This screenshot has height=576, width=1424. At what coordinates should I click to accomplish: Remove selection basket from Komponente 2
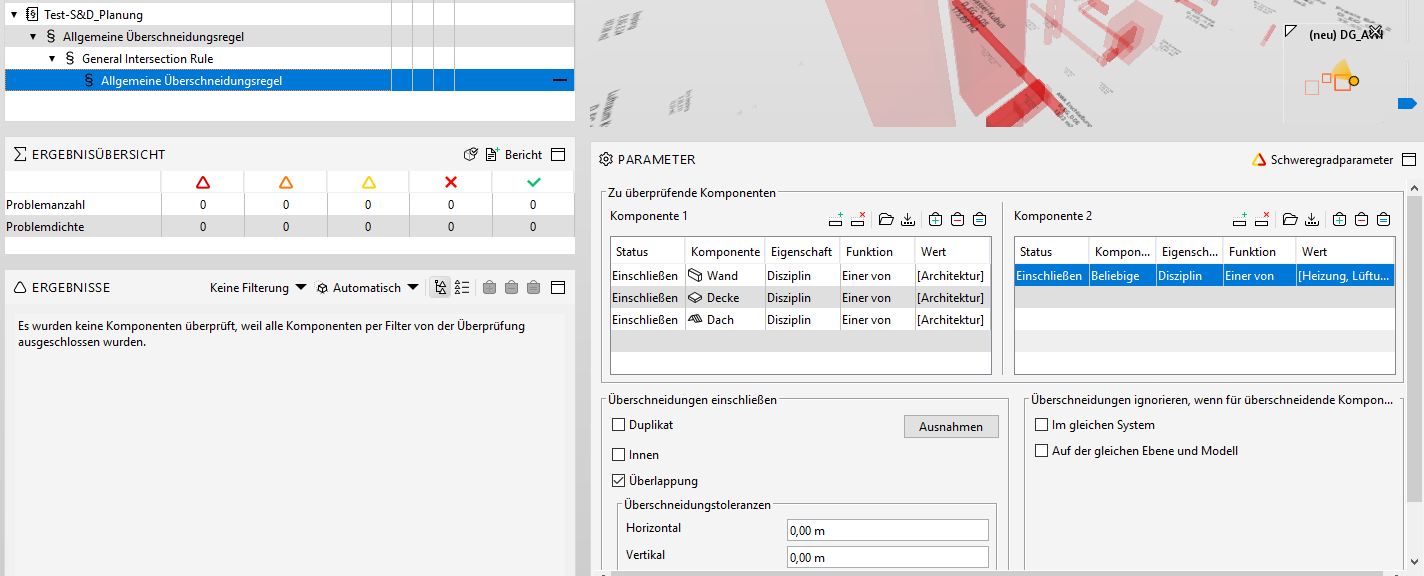coord(1361,219)
